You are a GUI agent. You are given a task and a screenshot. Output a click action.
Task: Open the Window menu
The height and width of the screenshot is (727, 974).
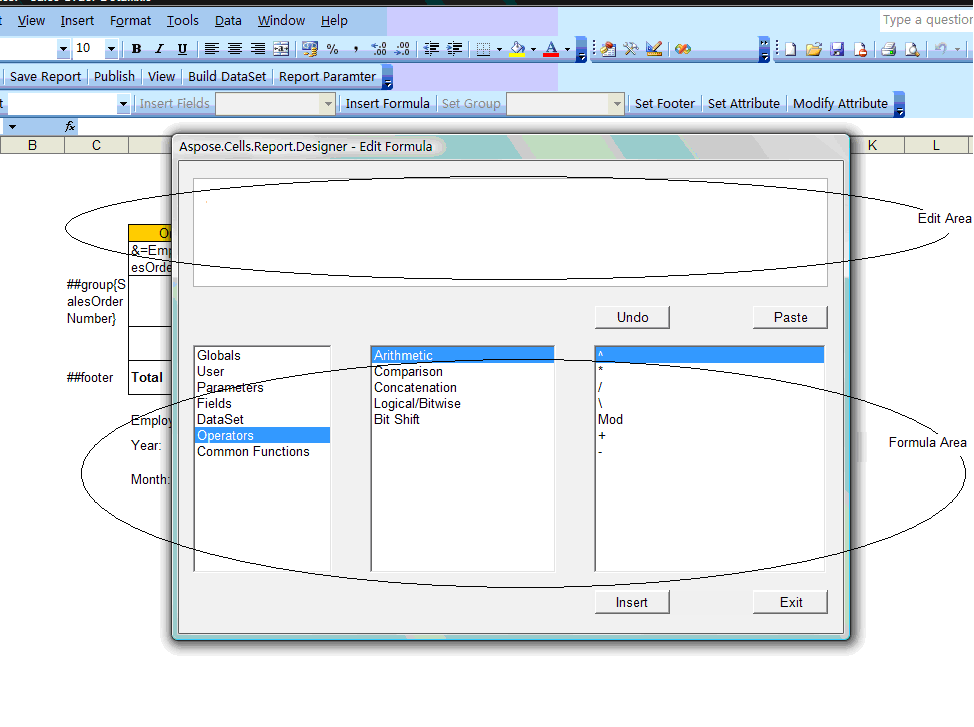click(x=281, y=21)
